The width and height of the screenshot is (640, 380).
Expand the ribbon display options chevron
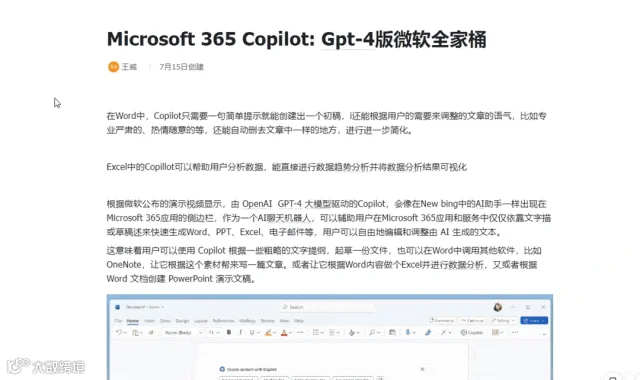544,334
